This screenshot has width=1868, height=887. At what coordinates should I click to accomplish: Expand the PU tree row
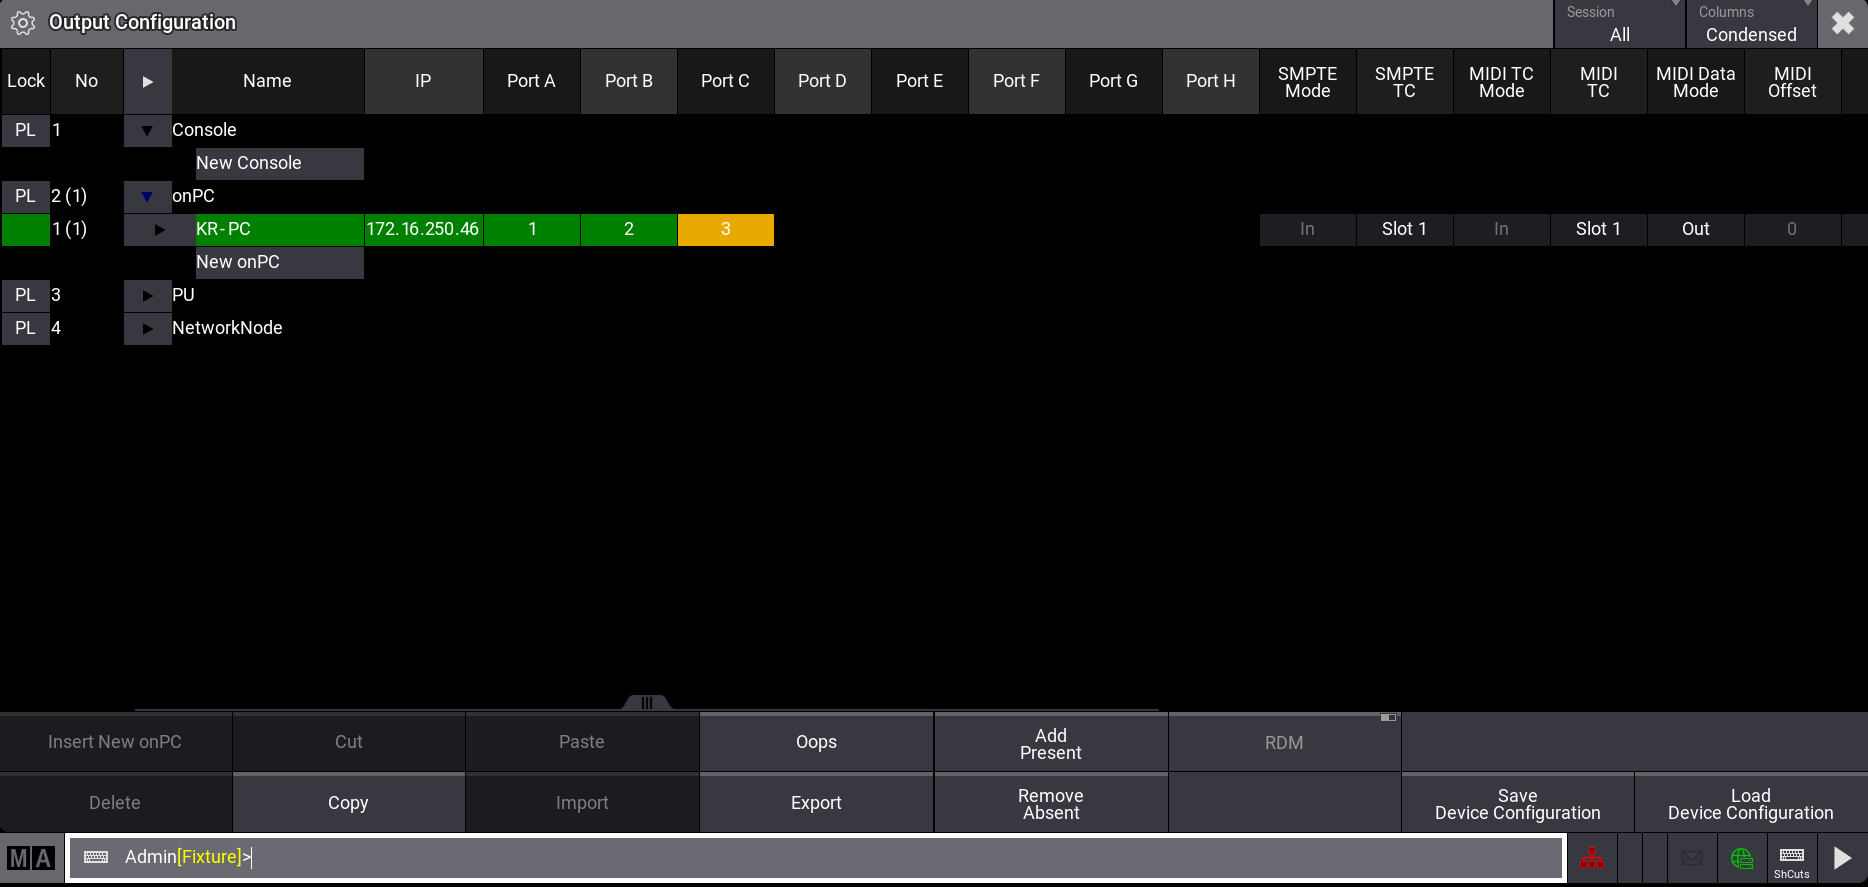pyautogui.click(x=148, y=295)
